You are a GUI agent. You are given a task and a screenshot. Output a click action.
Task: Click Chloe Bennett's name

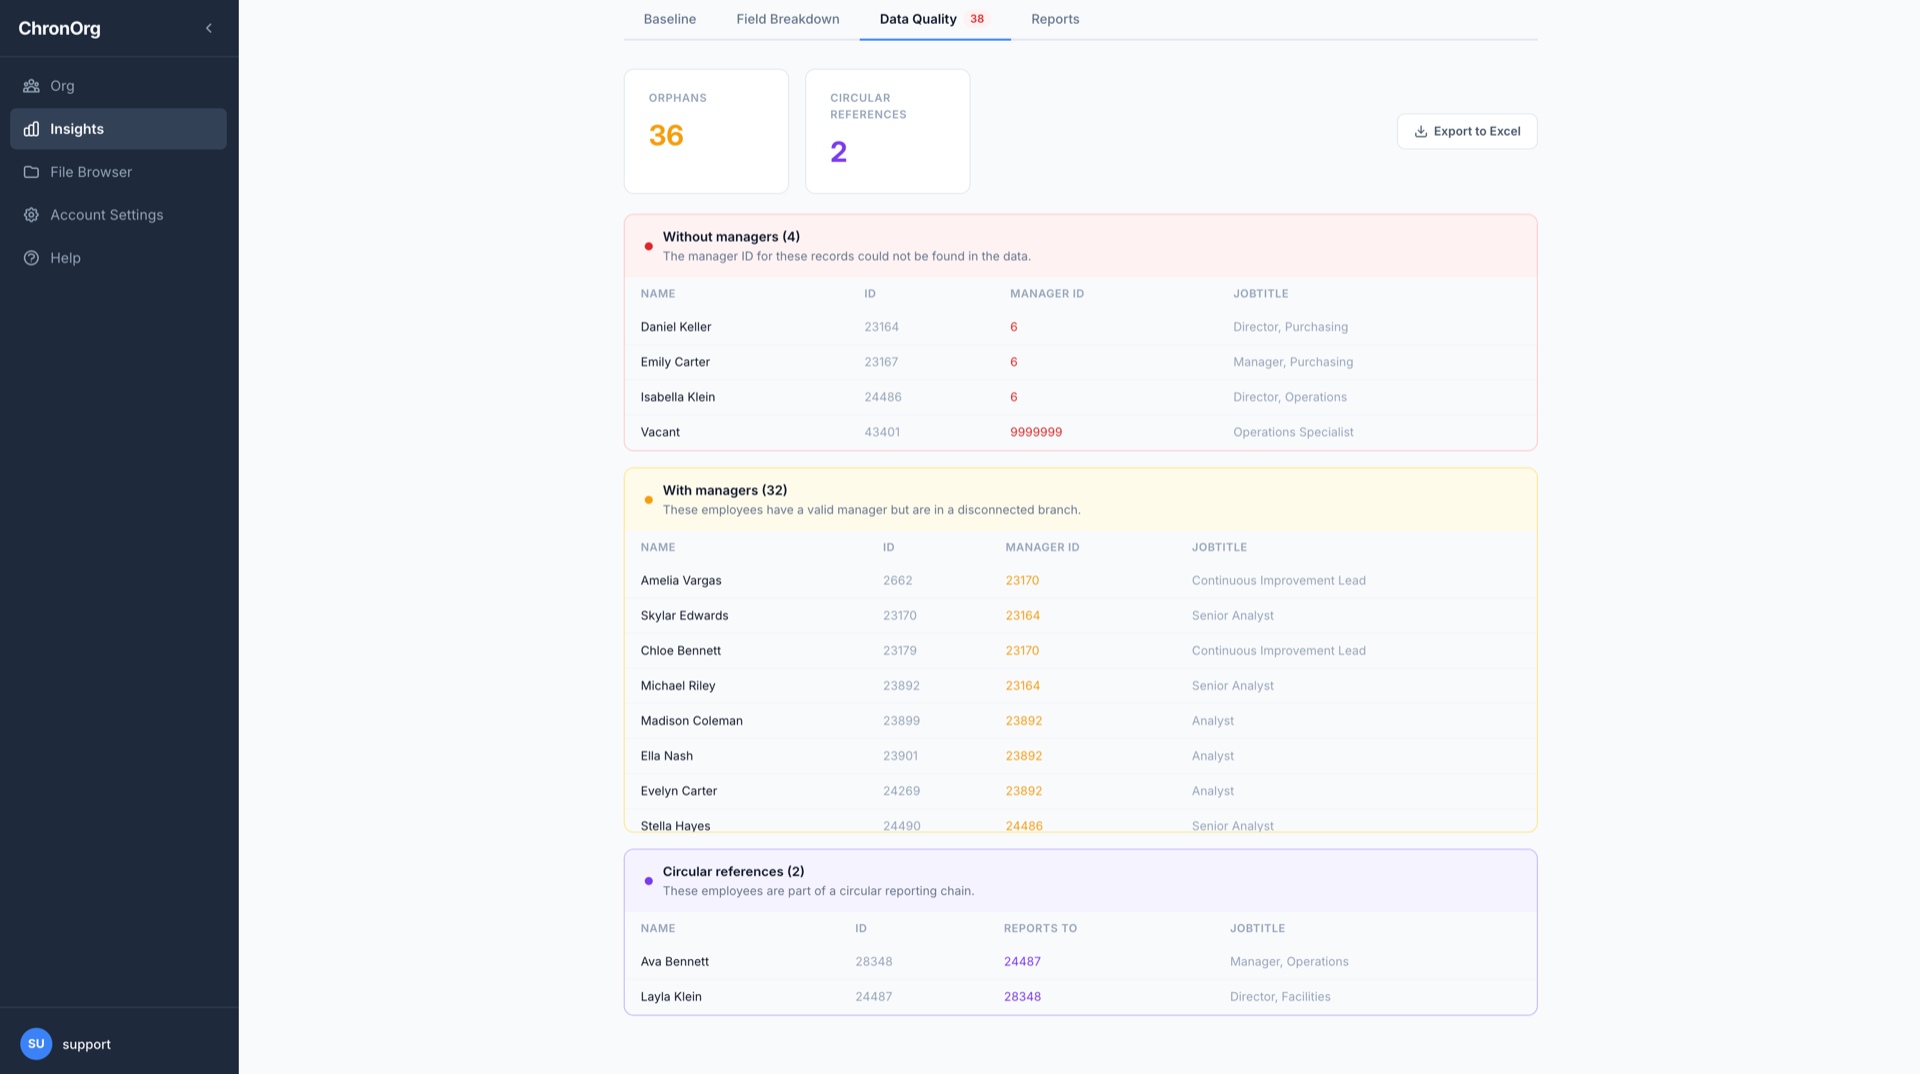680,650
